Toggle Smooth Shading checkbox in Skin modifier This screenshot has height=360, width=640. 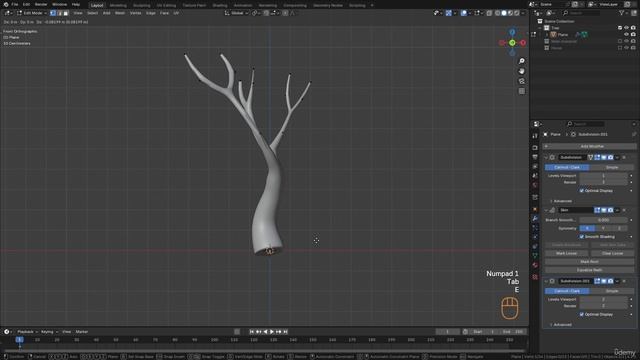pyautogui.click(x=582, y=237)
